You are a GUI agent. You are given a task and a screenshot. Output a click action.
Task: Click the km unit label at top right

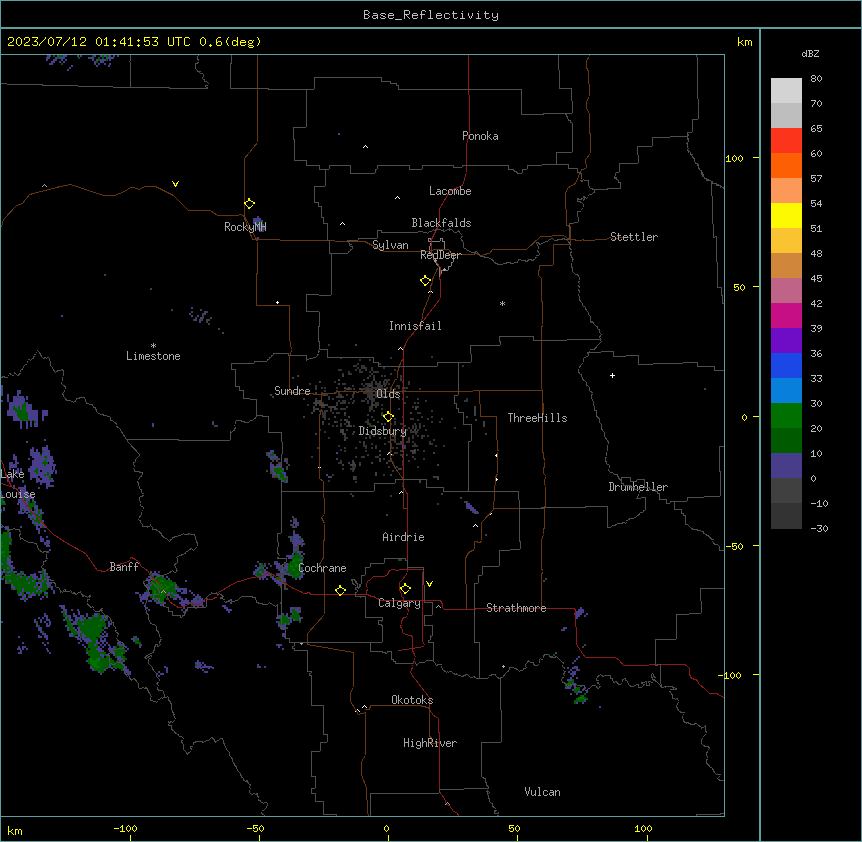click(x=745, y=42)
